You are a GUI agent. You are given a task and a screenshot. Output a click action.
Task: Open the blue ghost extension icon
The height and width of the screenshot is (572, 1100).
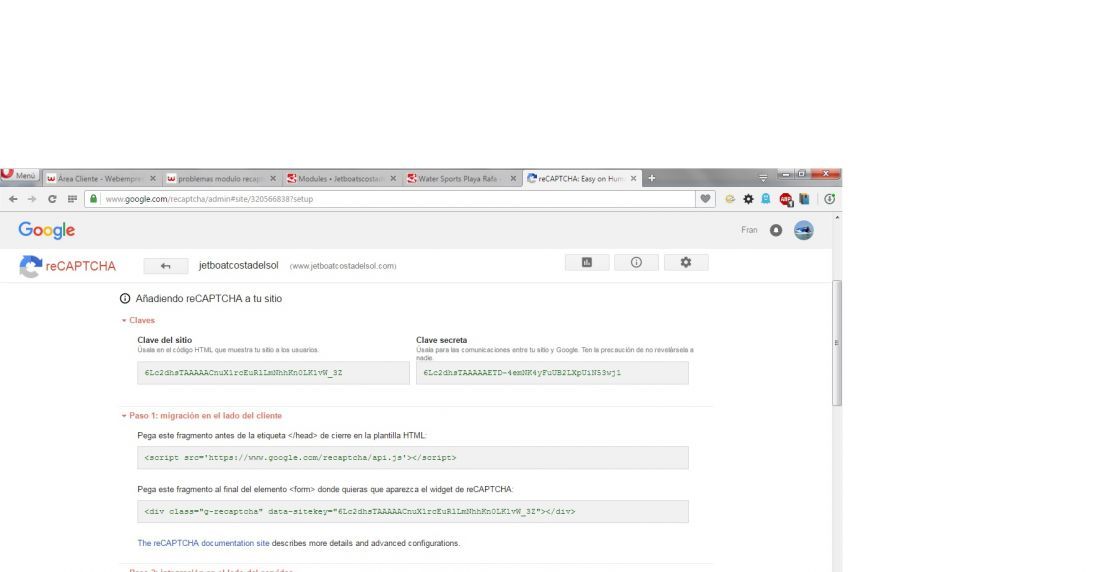click(766, 199)
